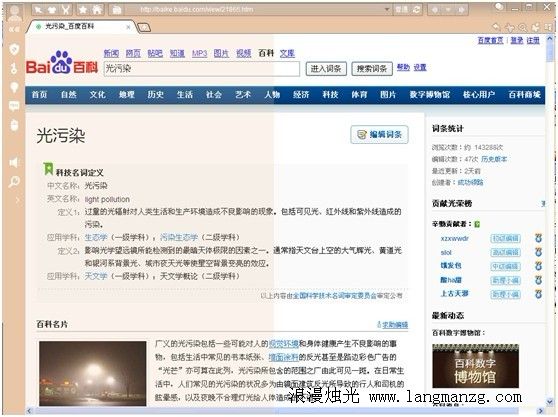Viewport: 558px width, 417px height.
Task: Collapse sidebar using the double-arrow under avatar
Action: point(14,29)
